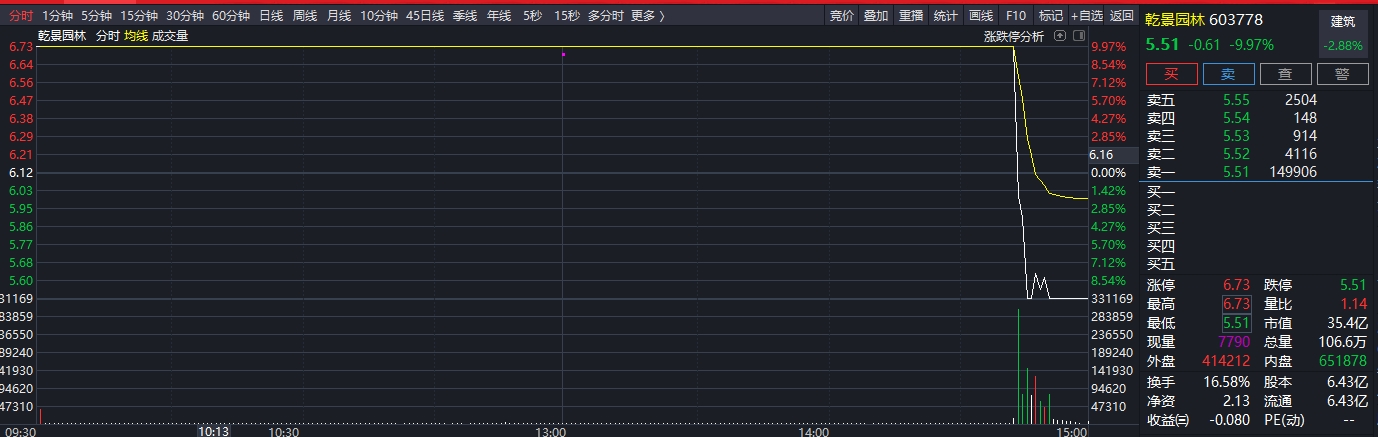Click the boxed 最高 value 6.73

[1236, 304]
